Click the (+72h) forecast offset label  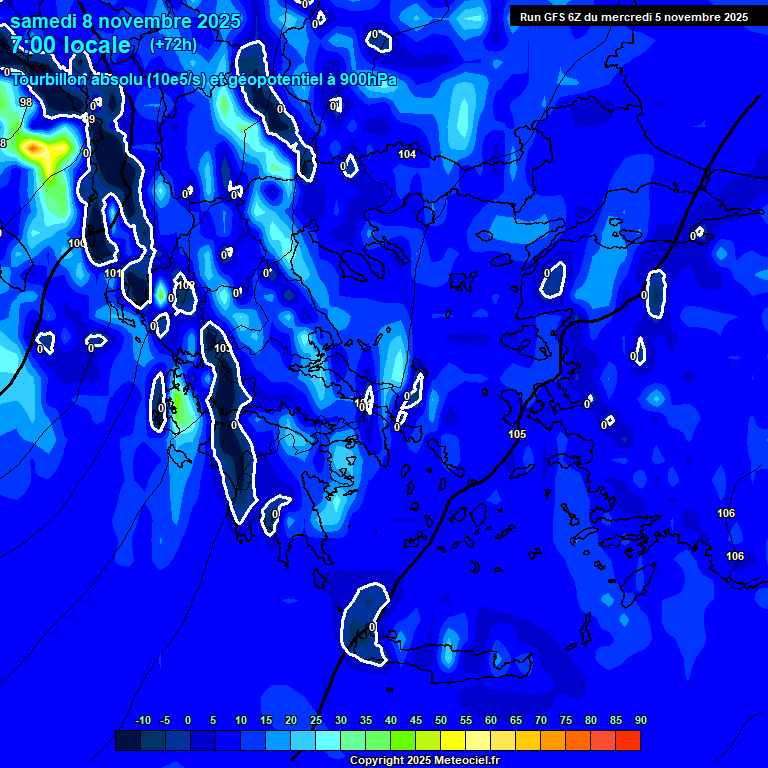(173, 45)
